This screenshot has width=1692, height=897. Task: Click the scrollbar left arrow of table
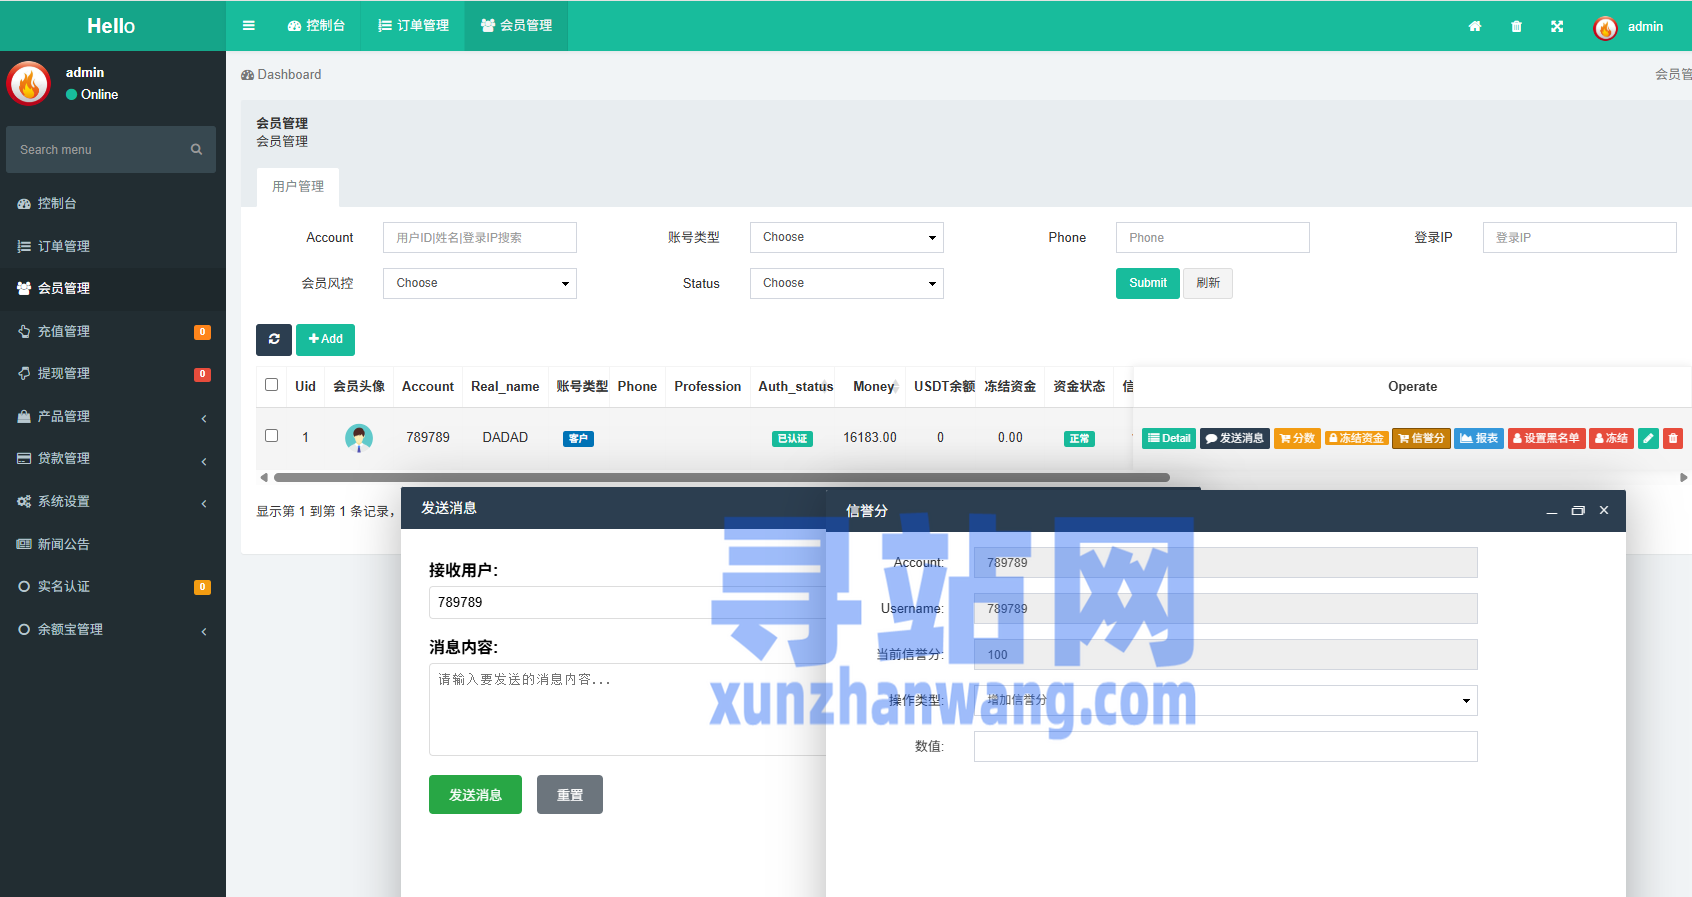(x=264, y=478)
